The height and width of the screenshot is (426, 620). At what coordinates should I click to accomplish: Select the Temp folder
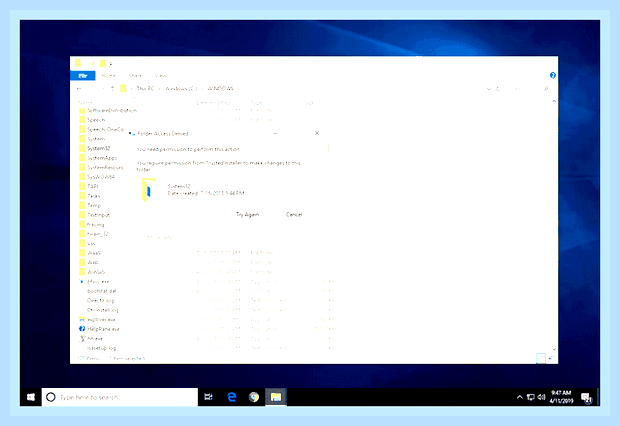[x=90, y=205]
